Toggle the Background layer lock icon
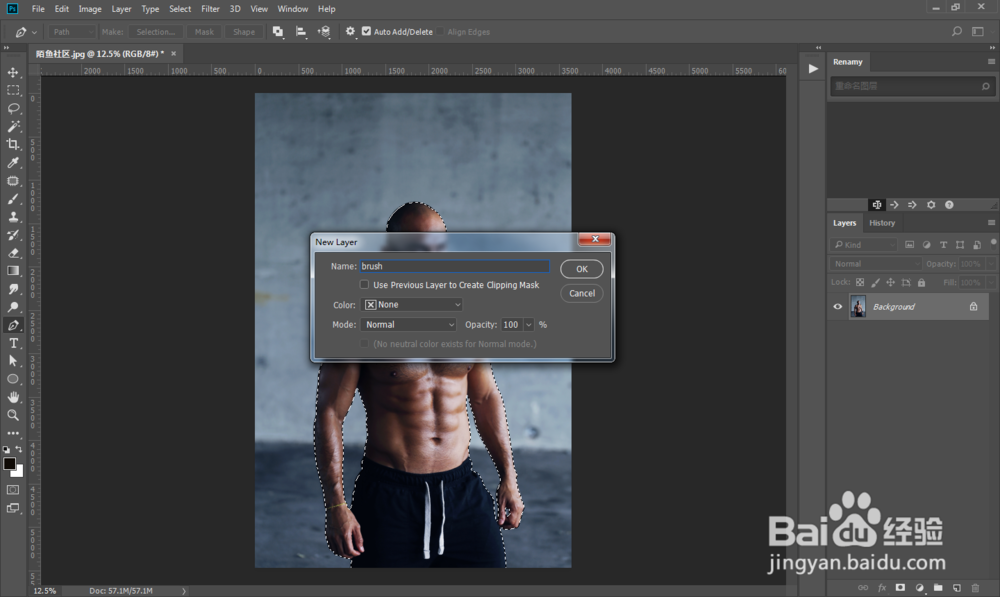1000x597 pixels. click(973, 307)
